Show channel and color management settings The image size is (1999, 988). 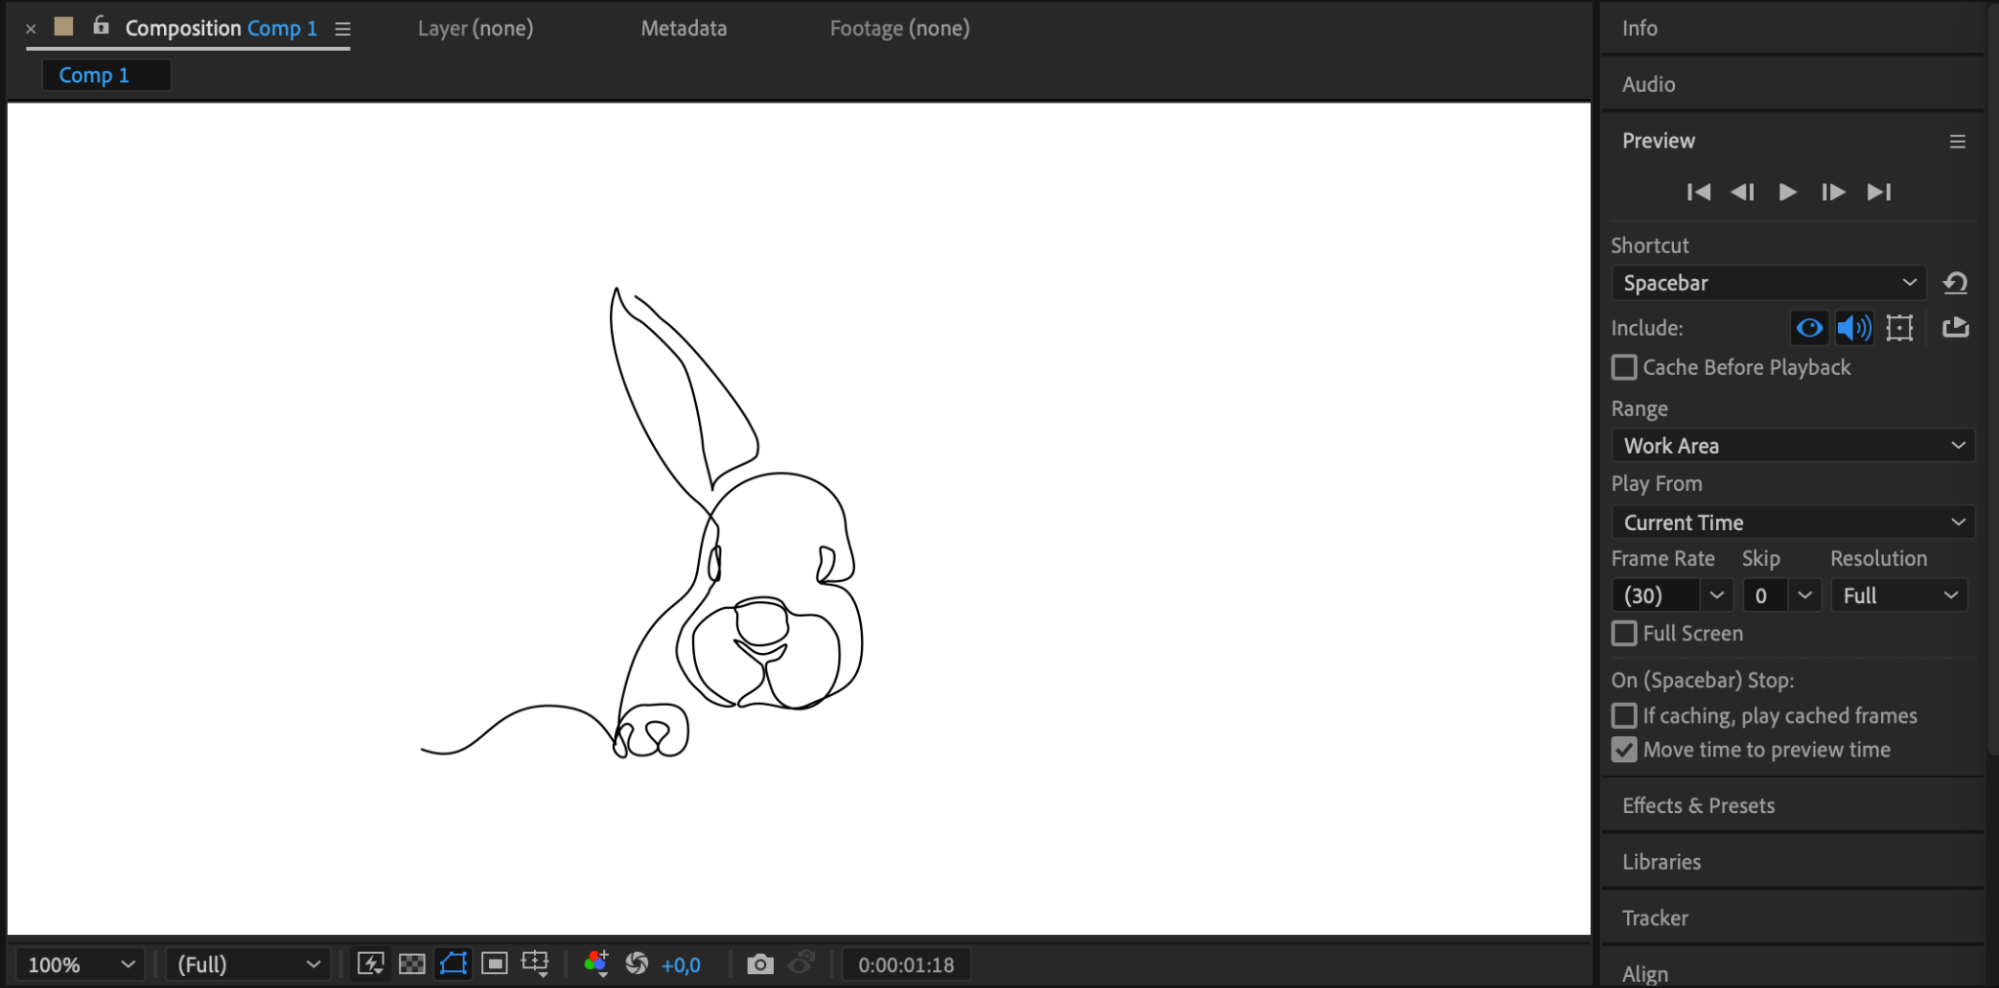click(596, 963)
